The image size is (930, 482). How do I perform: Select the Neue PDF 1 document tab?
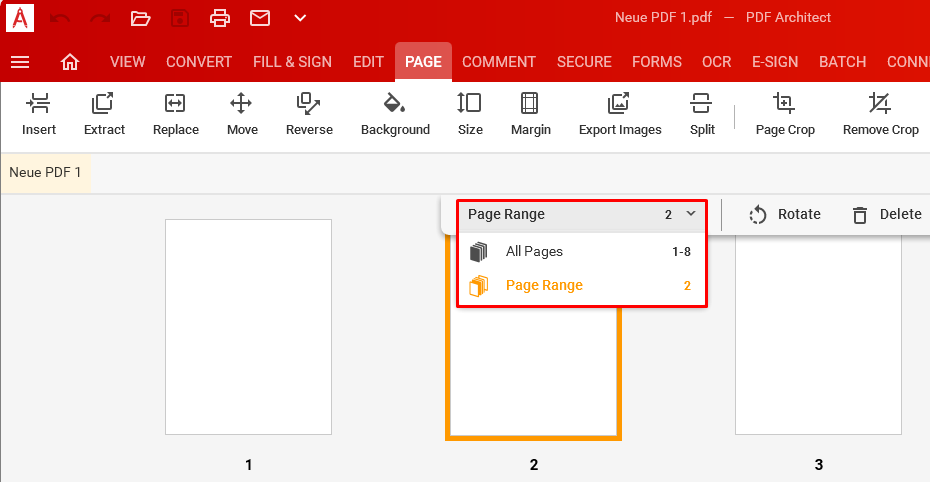pos(45,173)
